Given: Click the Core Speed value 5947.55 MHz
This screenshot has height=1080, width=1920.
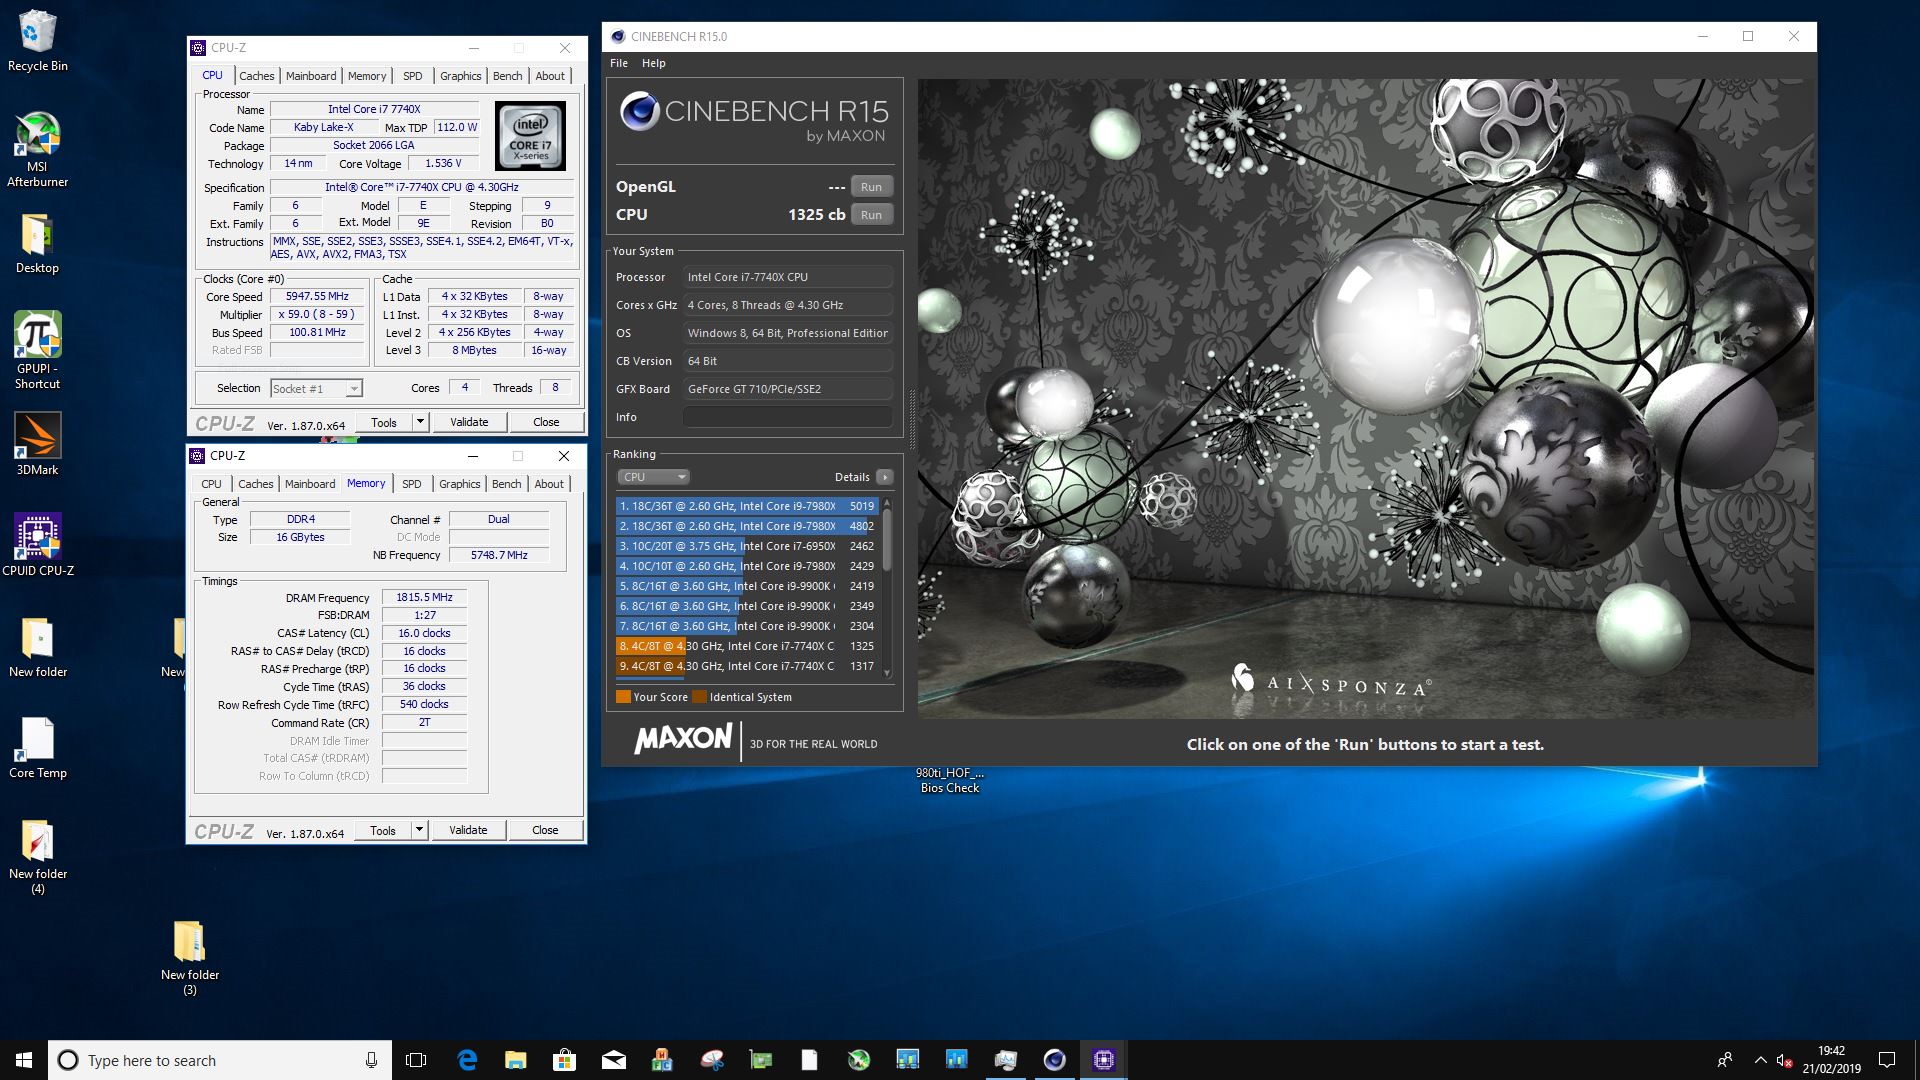Looking at the screenshot, I should (317, 297).
